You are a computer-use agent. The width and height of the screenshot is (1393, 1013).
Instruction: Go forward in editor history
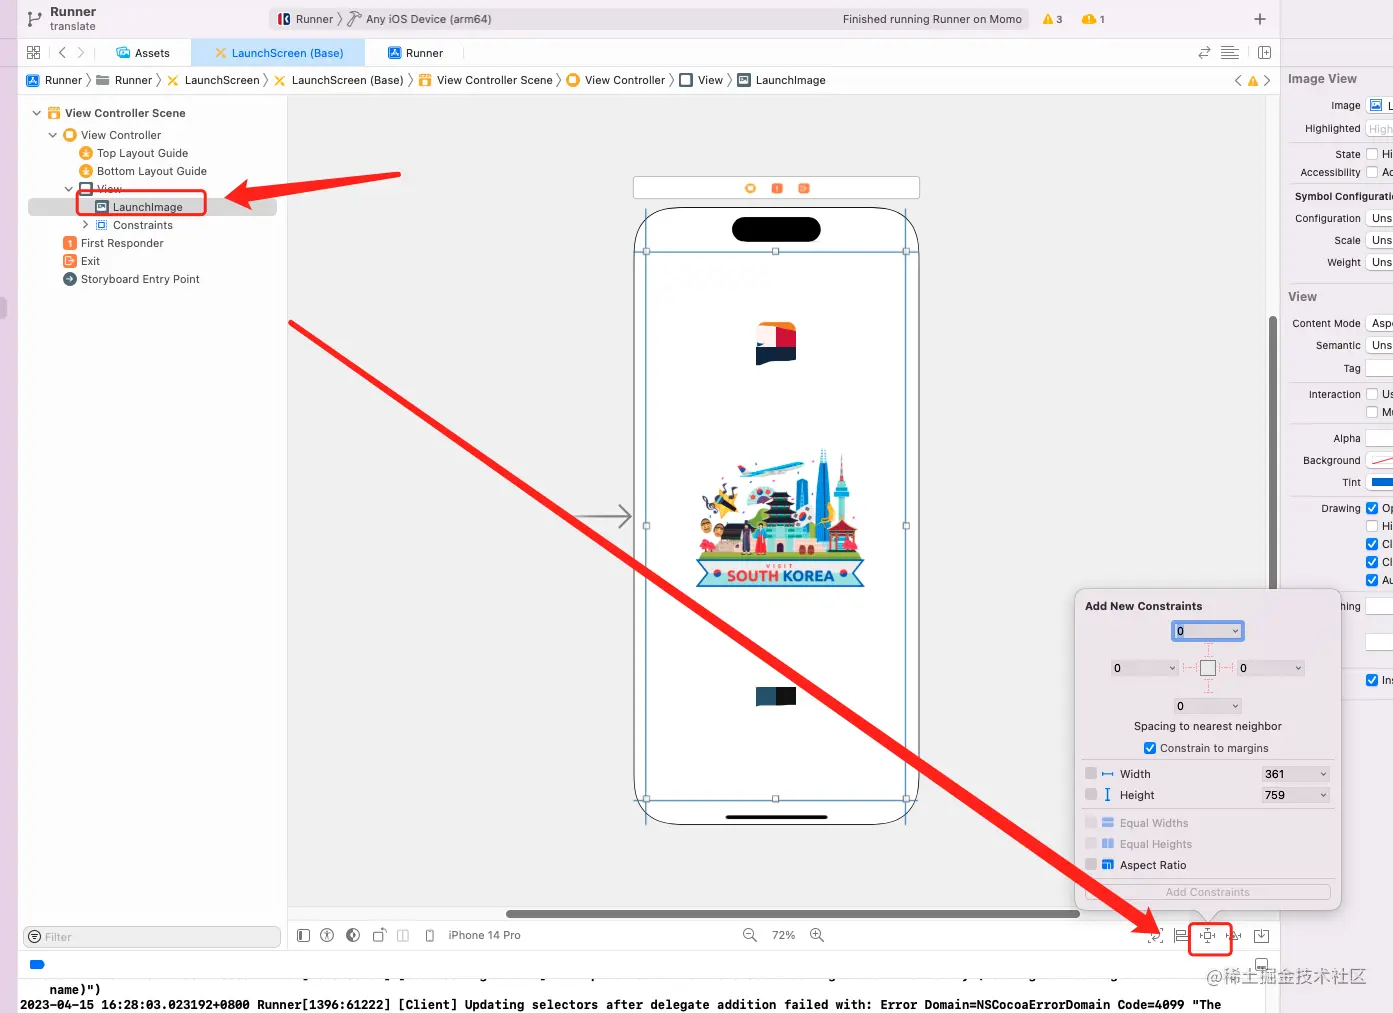pos(81,53)
